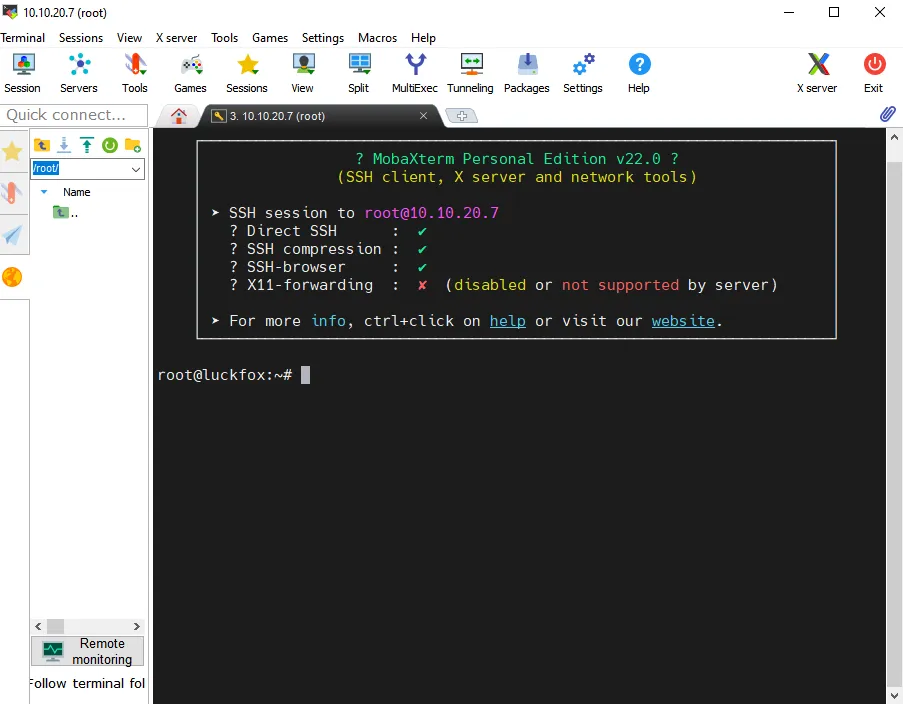Click the /root/ path text field
This screenshot has height=704, width=903.
click(80, 169)
